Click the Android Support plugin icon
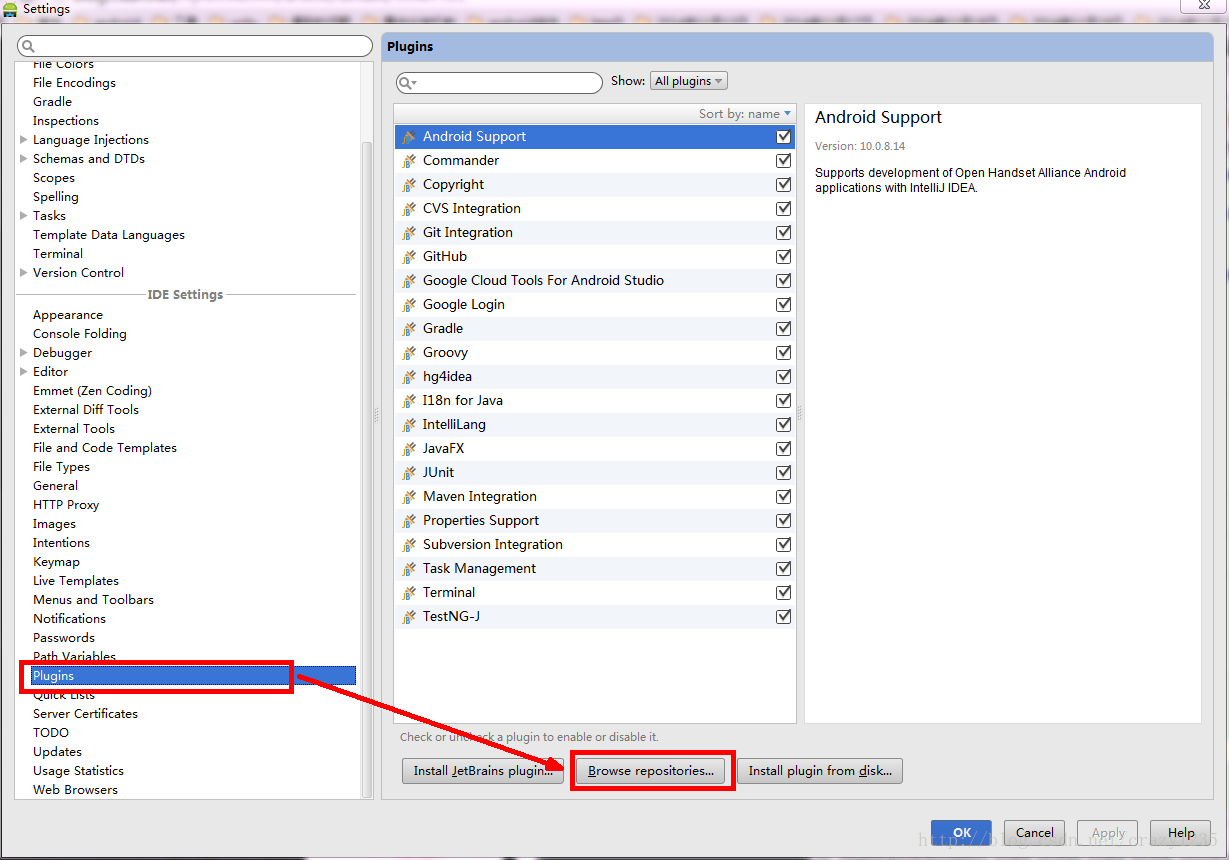This screenshot has height=860, width=1229. [x=409, y=137]
